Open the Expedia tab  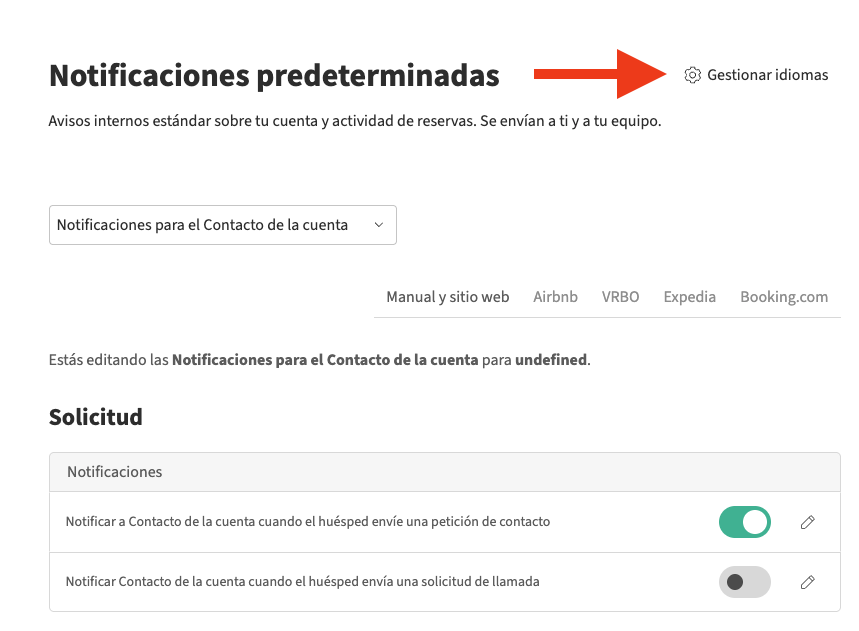coord(689,297)
